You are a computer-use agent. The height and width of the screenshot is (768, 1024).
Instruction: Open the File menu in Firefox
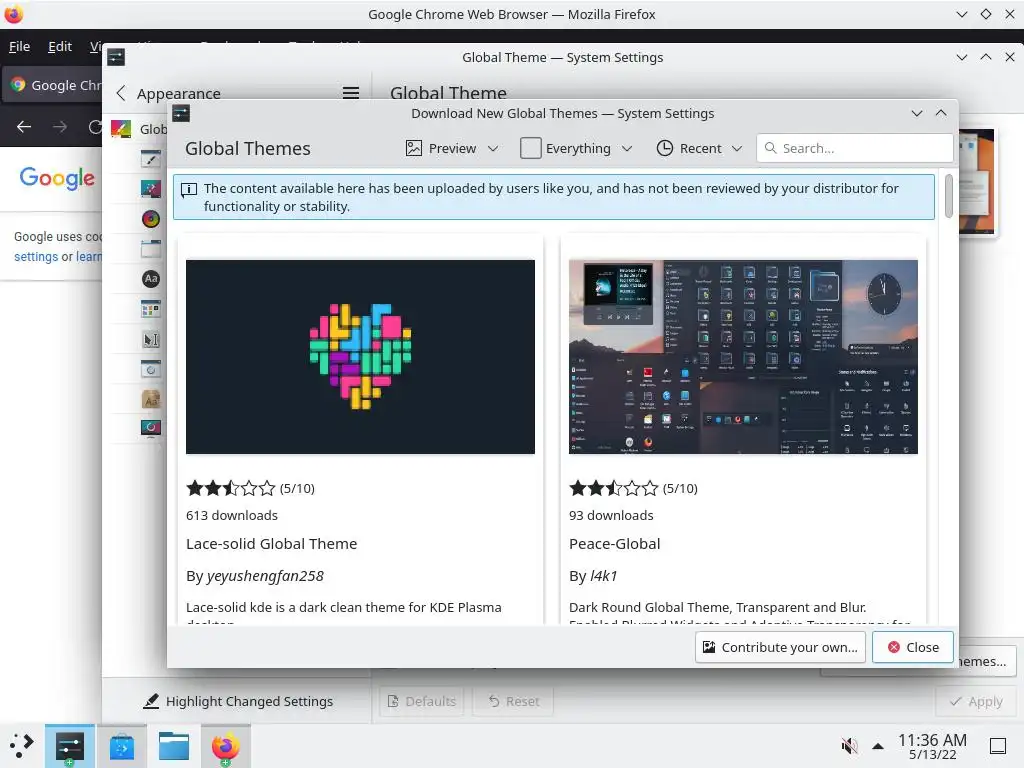click(19, 46)
